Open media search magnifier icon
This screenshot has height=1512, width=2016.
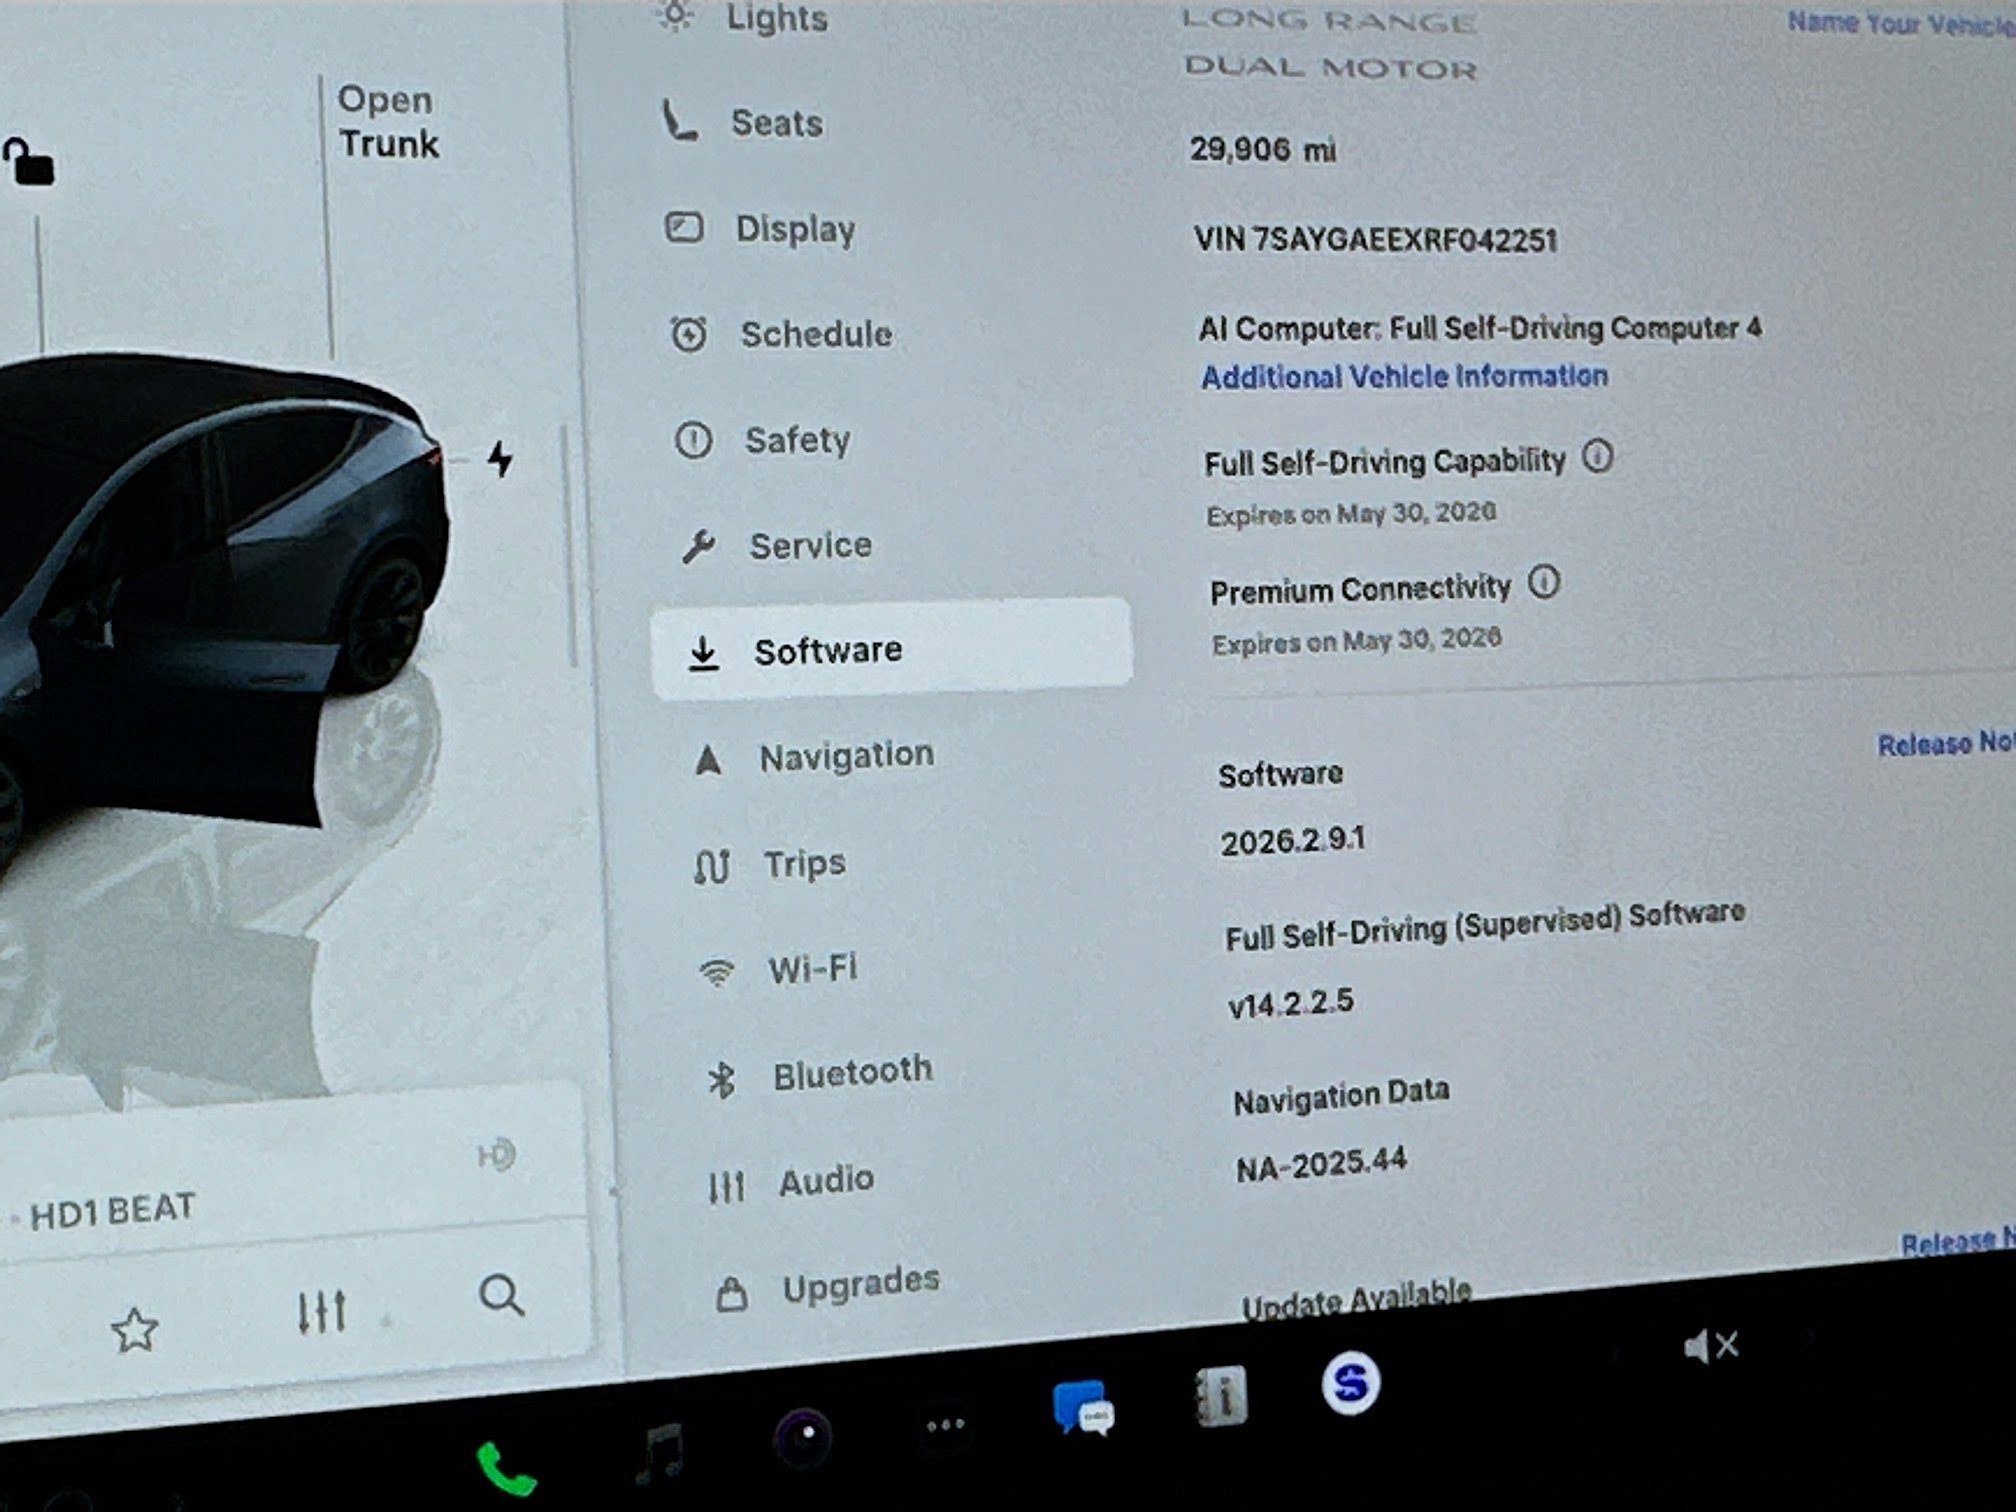tap(501, 1296)
